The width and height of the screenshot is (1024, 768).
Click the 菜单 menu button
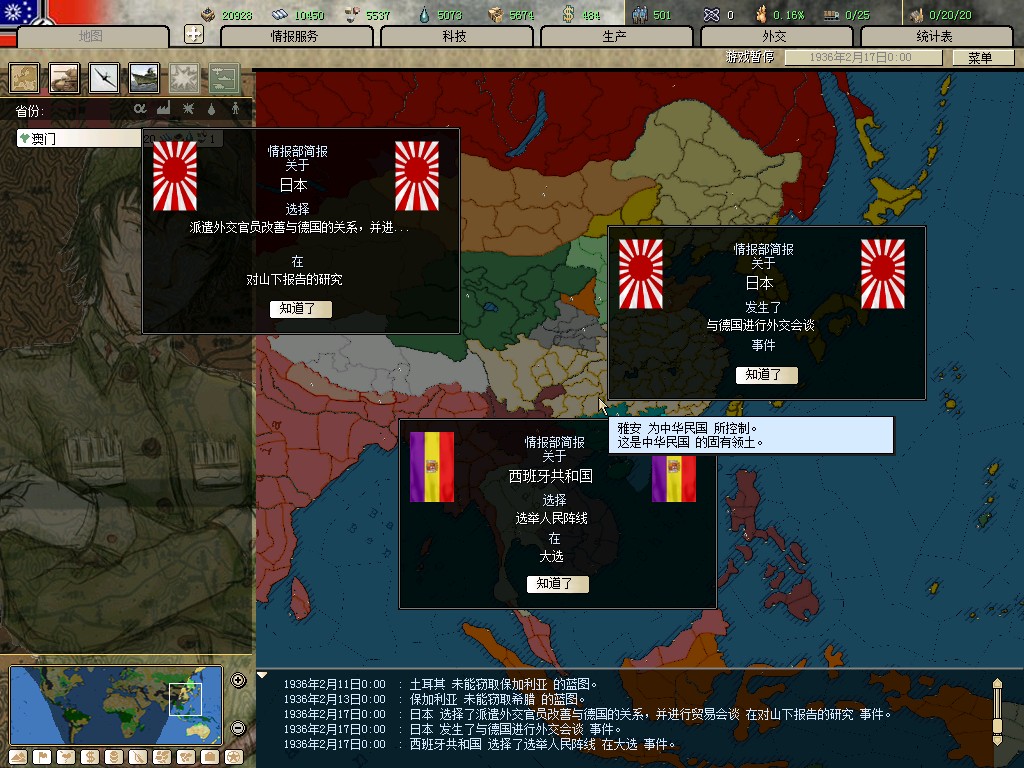(979, 58)
